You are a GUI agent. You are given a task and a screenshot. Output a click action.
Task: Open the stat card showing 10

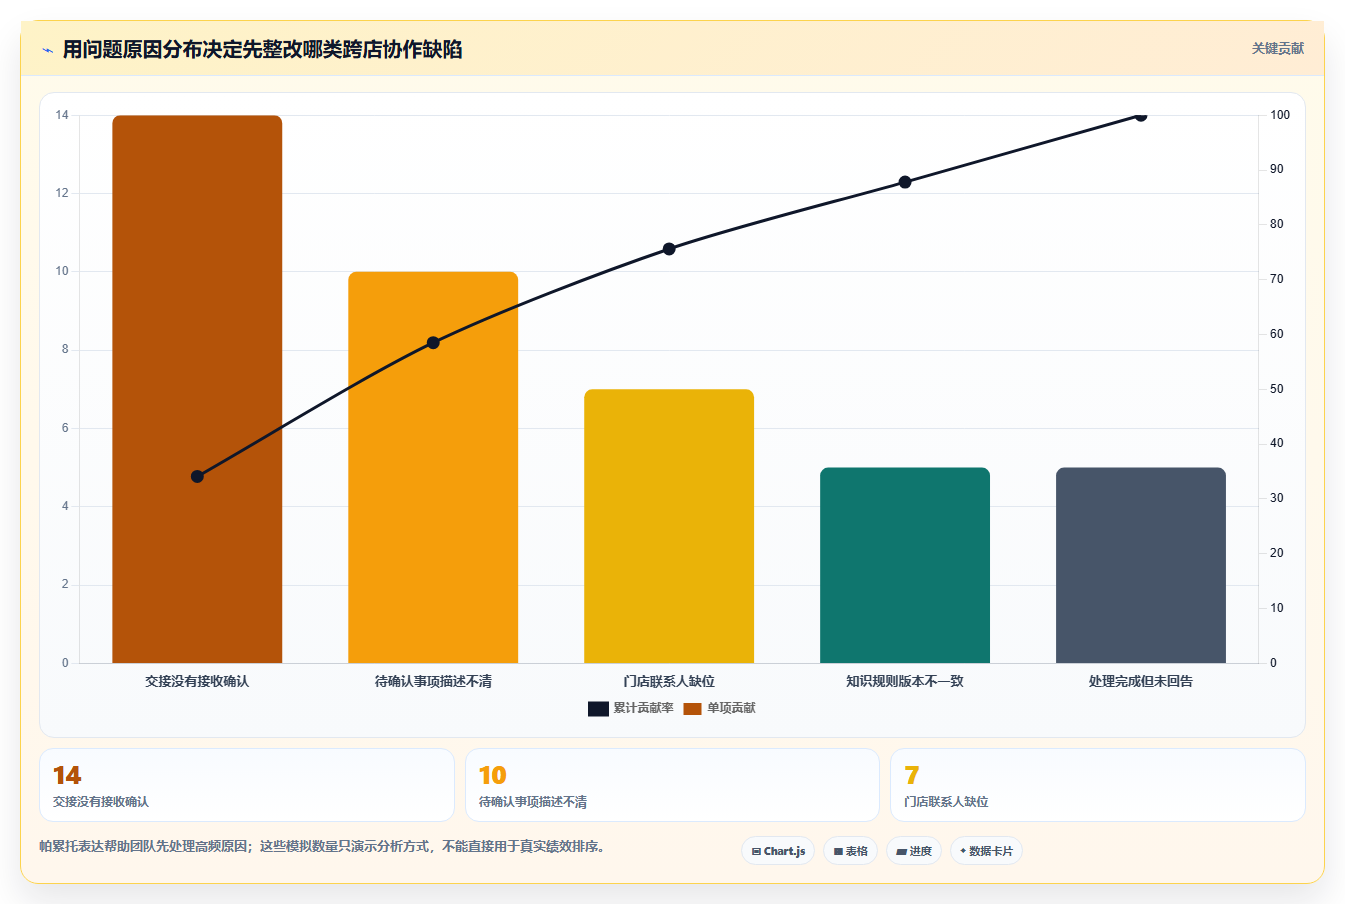click(672, 785)
